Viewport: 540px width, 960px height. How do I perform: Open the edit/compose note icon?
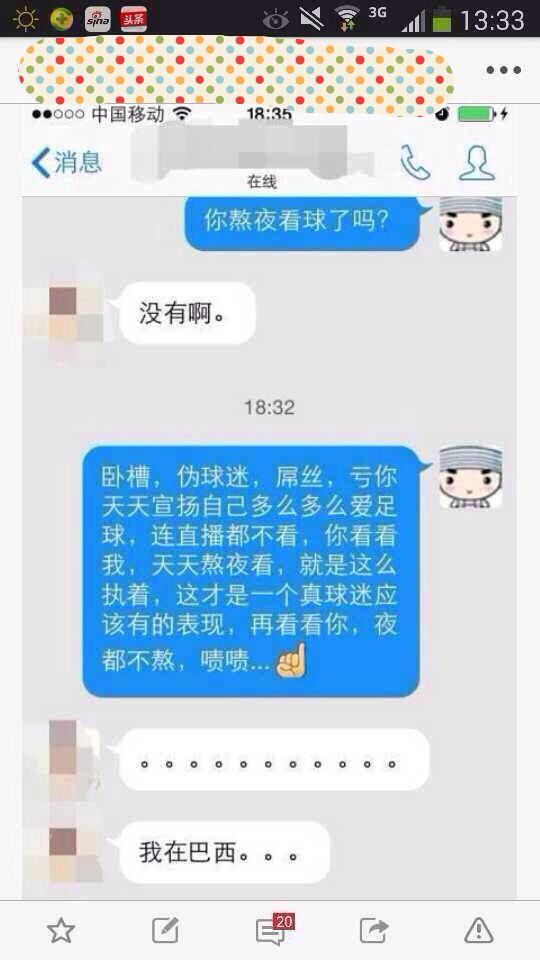165,931
